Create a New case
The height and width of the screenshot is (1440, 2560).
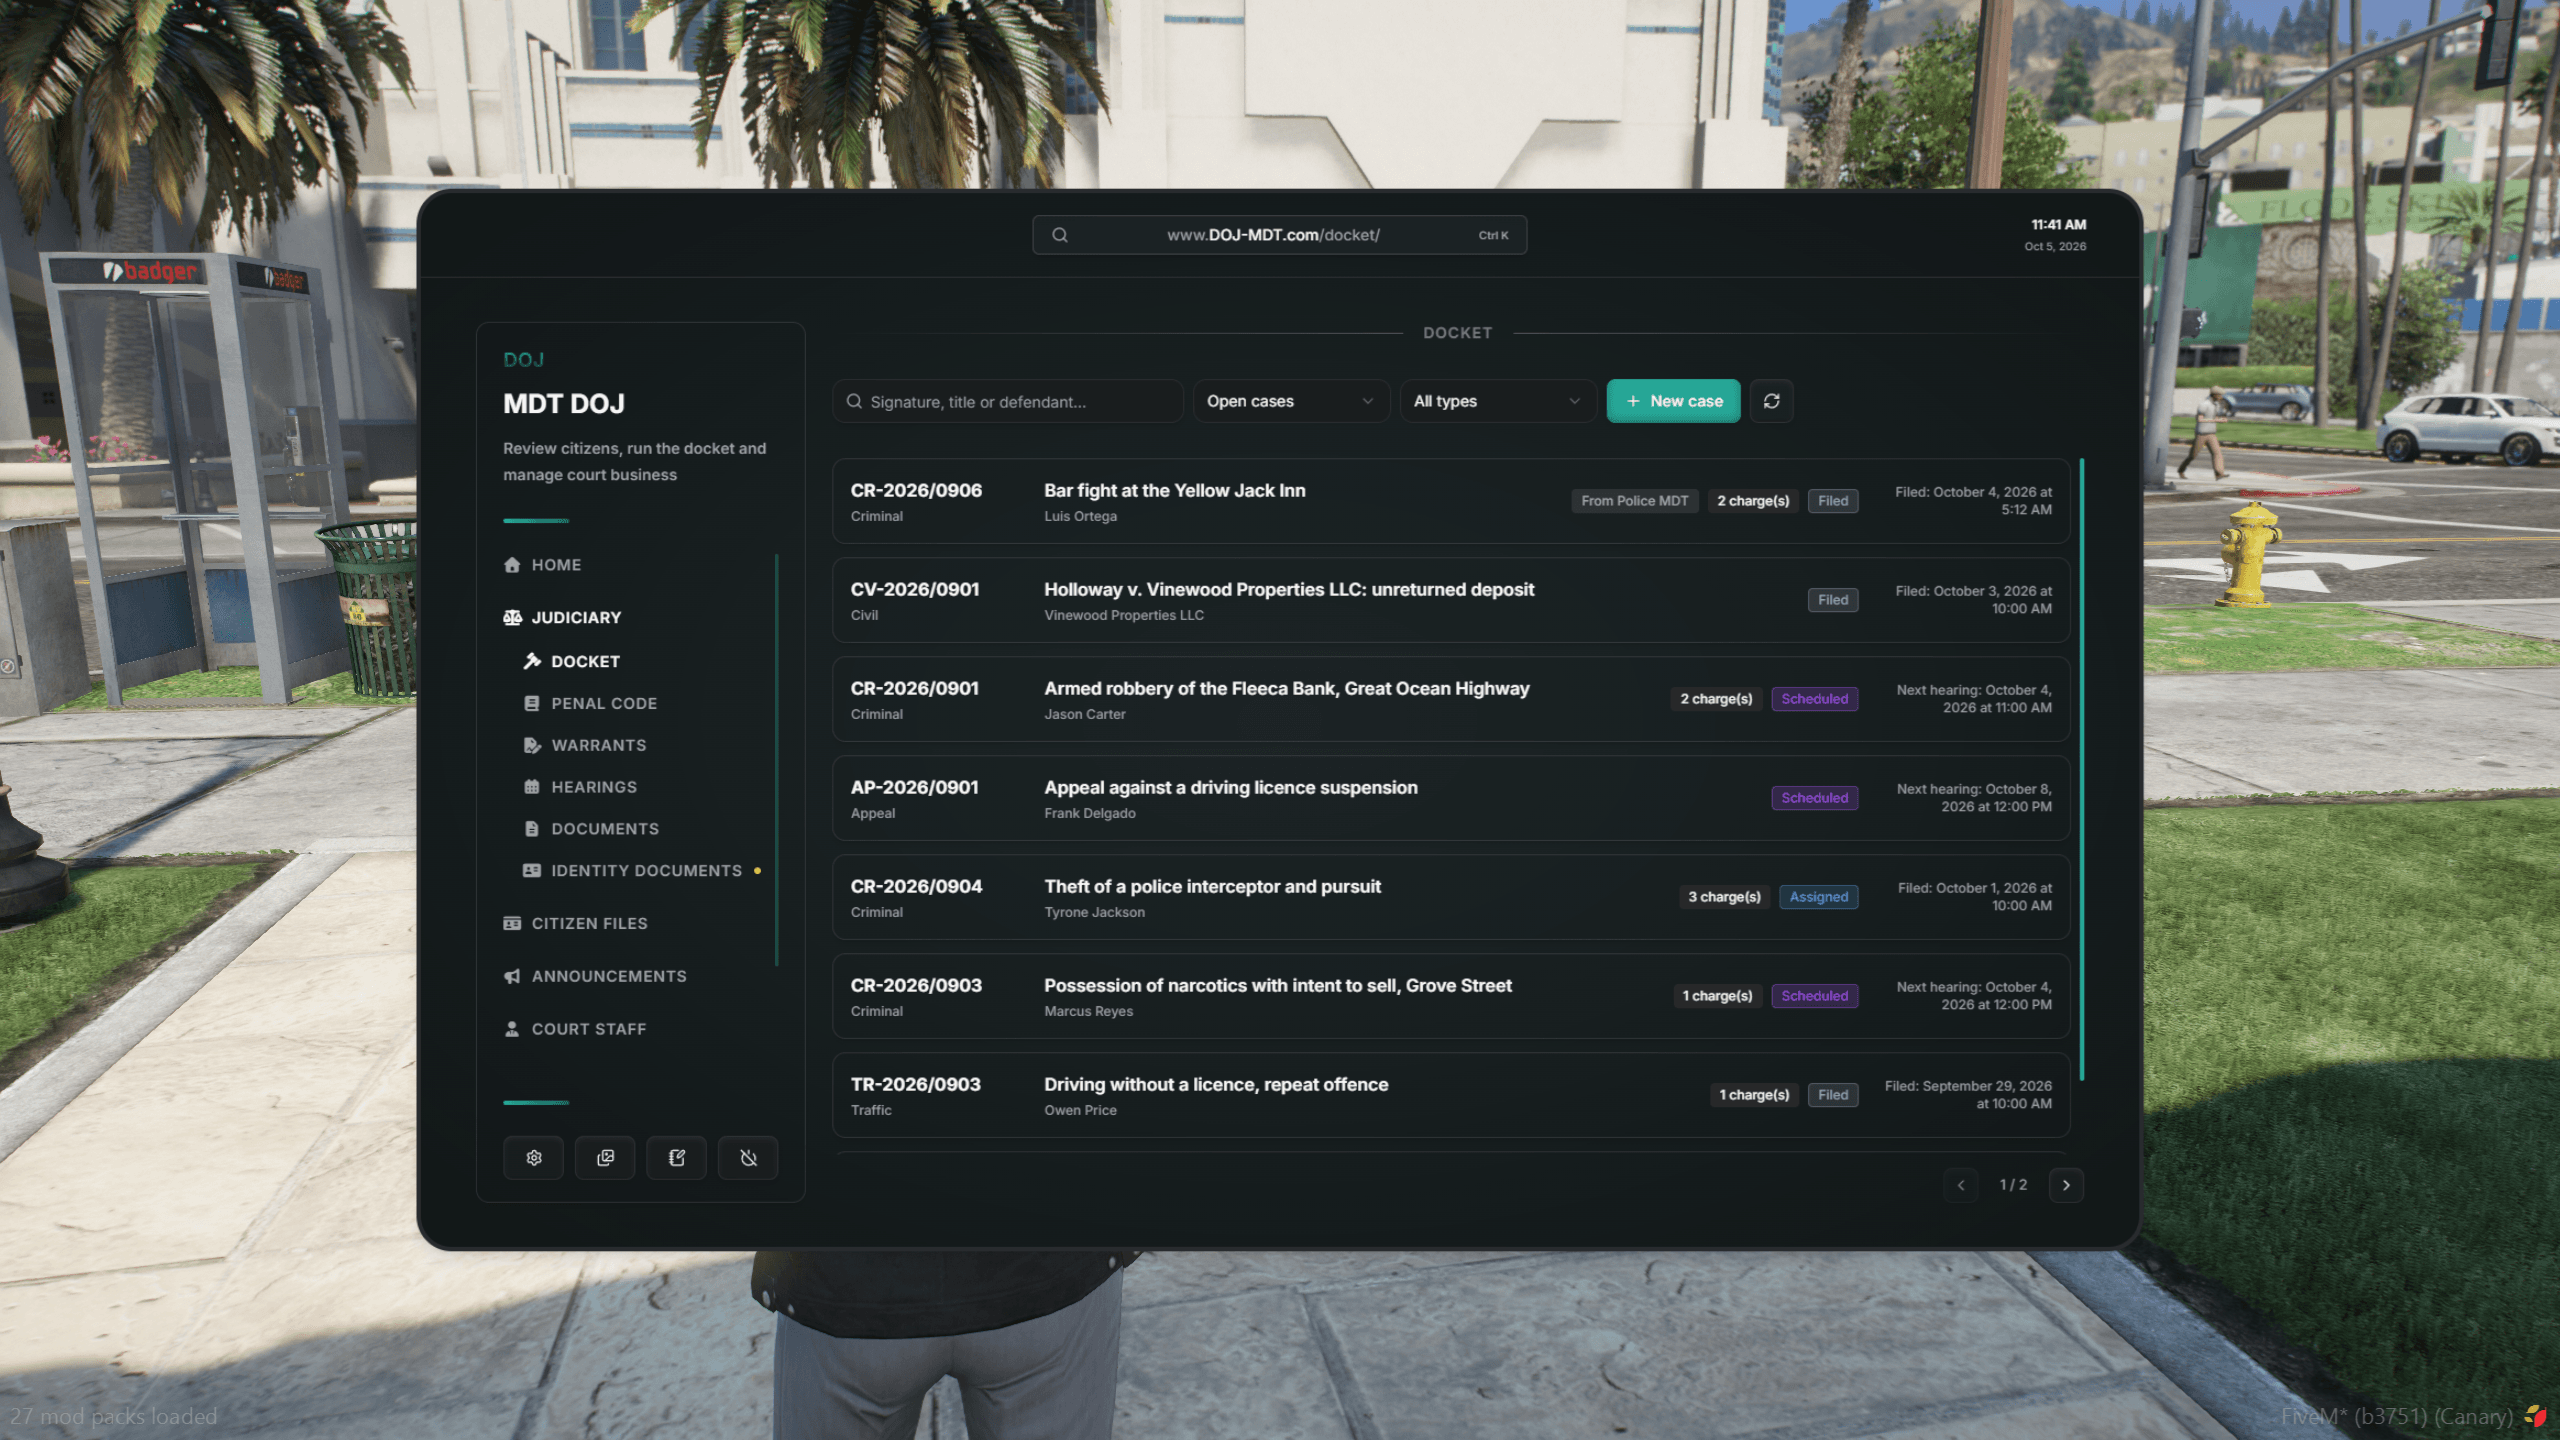[x=1673, y=401]
